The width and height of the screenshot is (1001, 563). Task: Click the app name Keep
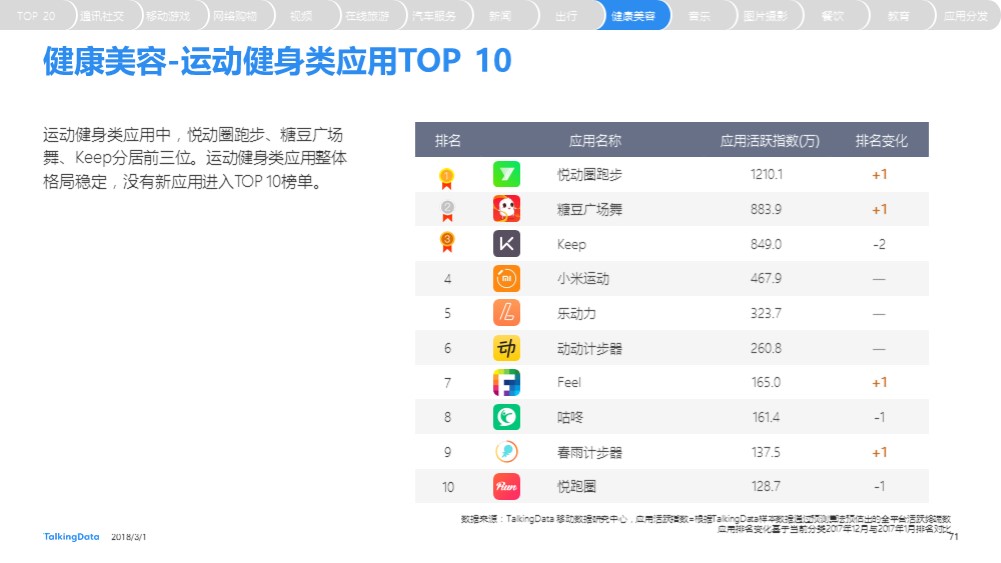[571, 244]
